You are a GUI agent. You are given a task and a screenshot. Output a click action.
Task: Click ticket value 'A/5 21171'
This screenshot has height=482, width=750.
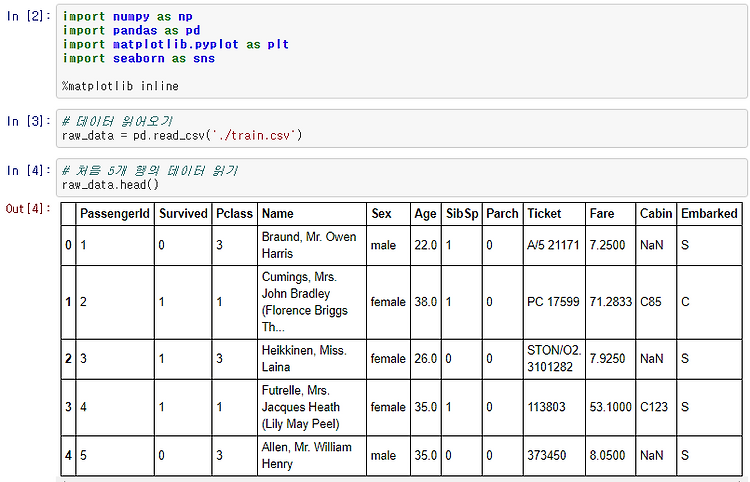[553, 245]
